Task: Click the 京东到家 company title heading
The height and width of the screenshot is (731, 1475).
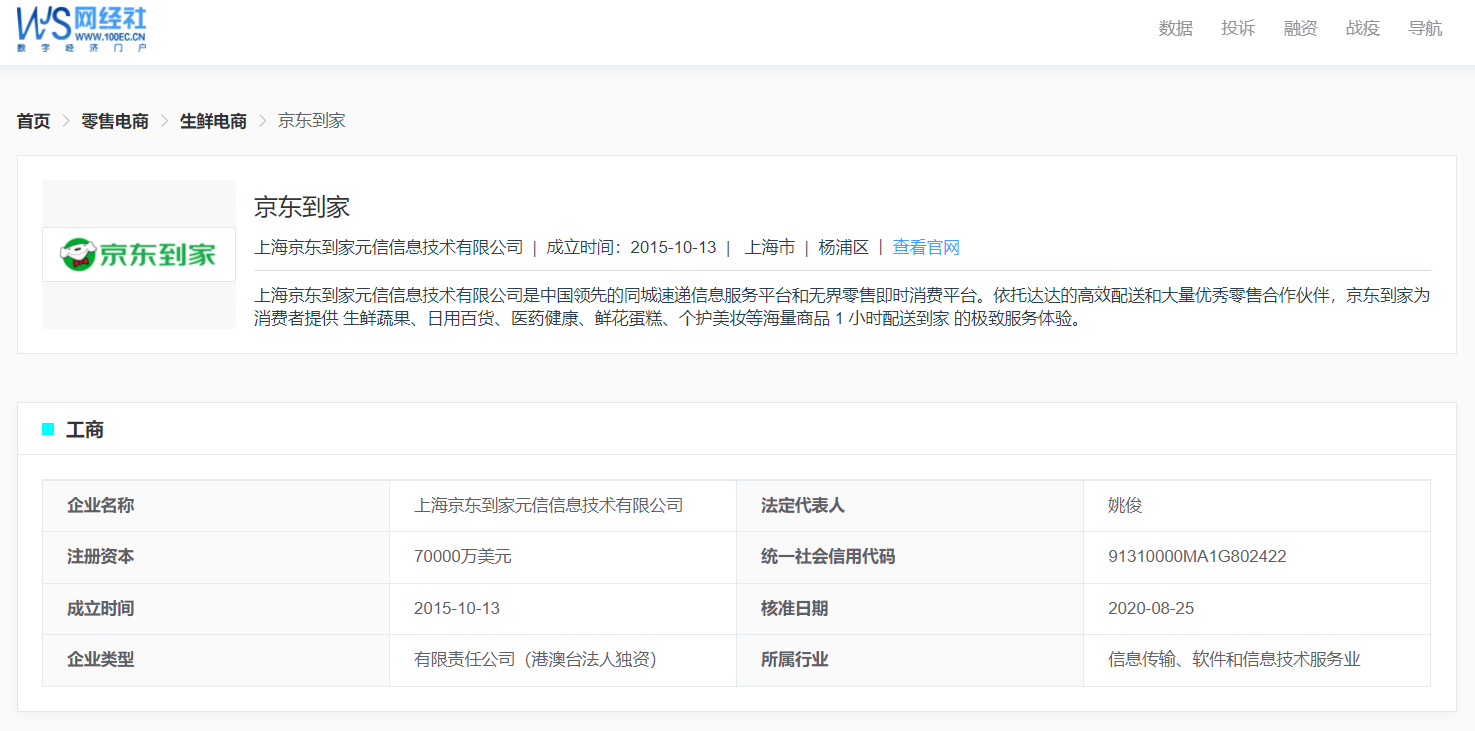Action: (302, 207)
